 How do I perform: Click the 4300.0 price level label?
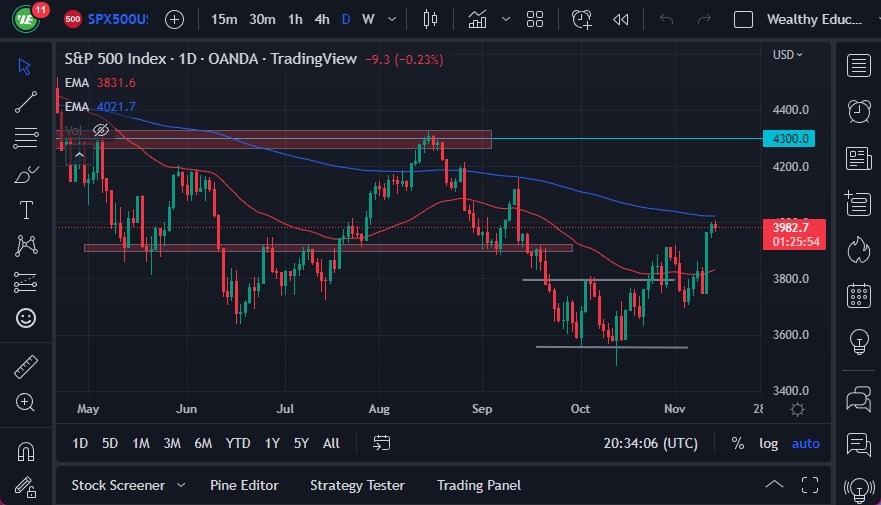790,138
